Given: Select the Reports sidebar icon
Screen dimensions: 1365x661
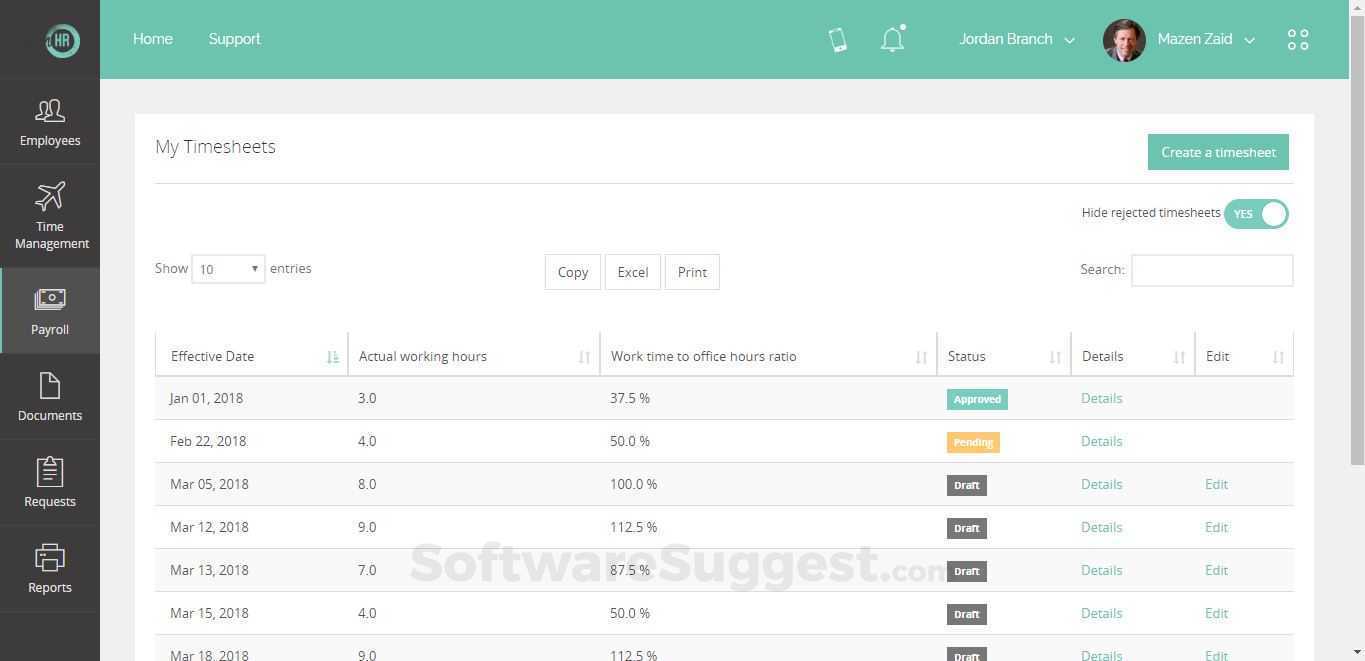Looking at the screenshot, I should [49, 569].
